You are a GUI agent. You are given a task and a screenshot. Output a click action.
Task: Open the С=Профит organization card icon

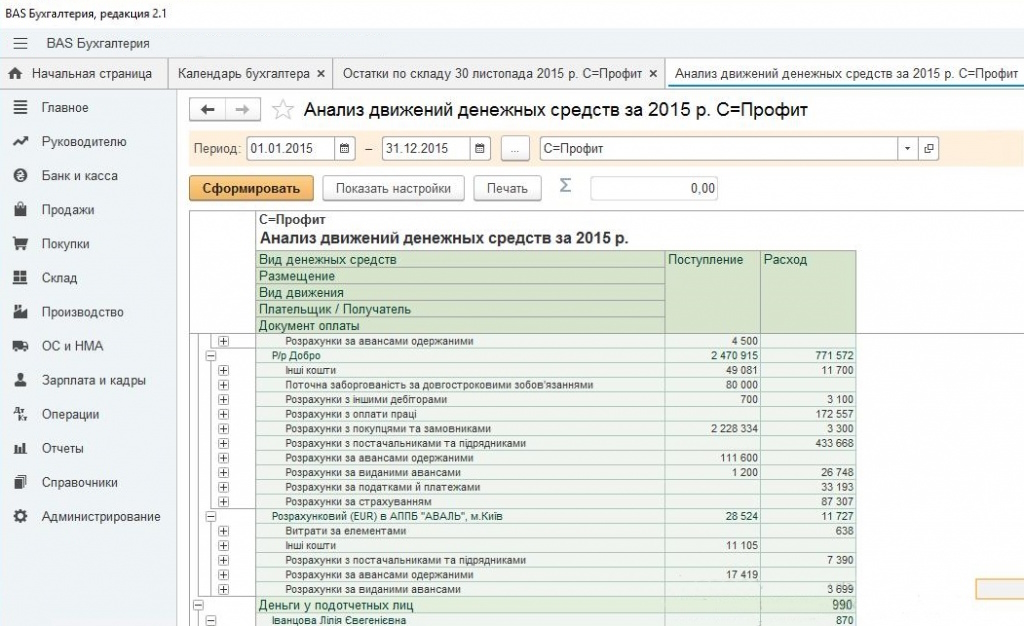coord(928,149)
